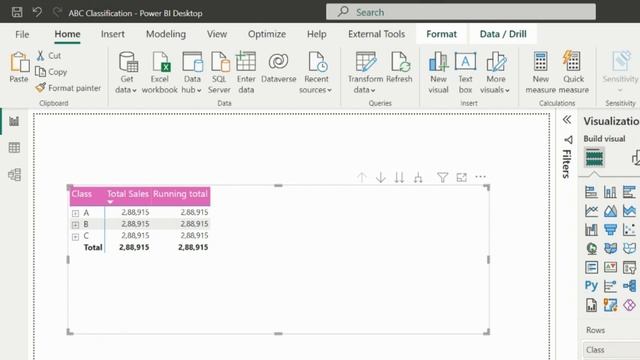Insert the key influencers visual
The image size is (640, 360).
(610, 286)
